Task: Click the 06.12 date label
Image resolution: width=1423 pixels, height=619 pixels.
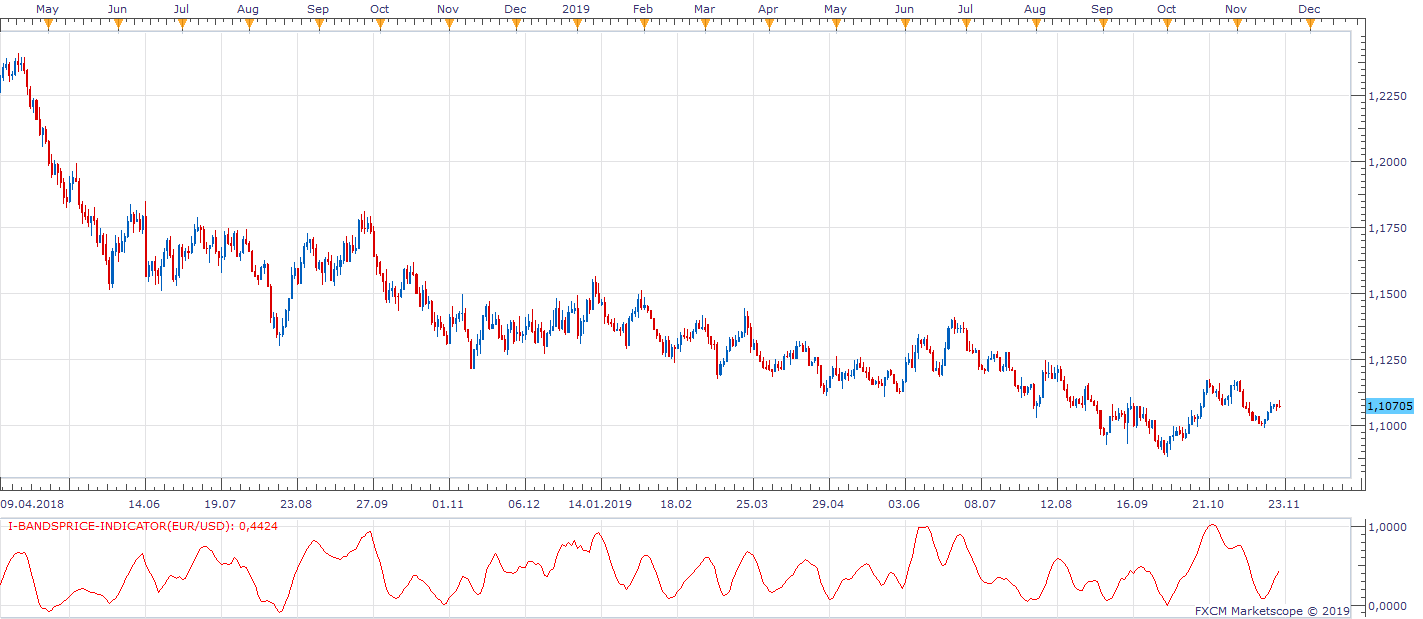Action: pyautogui.click(x=524, y=504)
